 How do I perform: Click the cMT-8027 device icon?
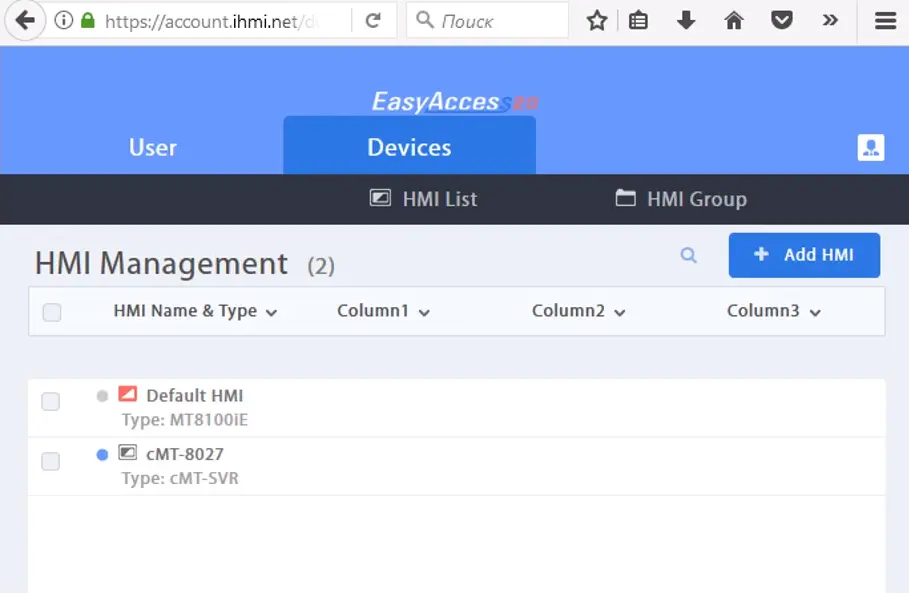click(128, 452)
